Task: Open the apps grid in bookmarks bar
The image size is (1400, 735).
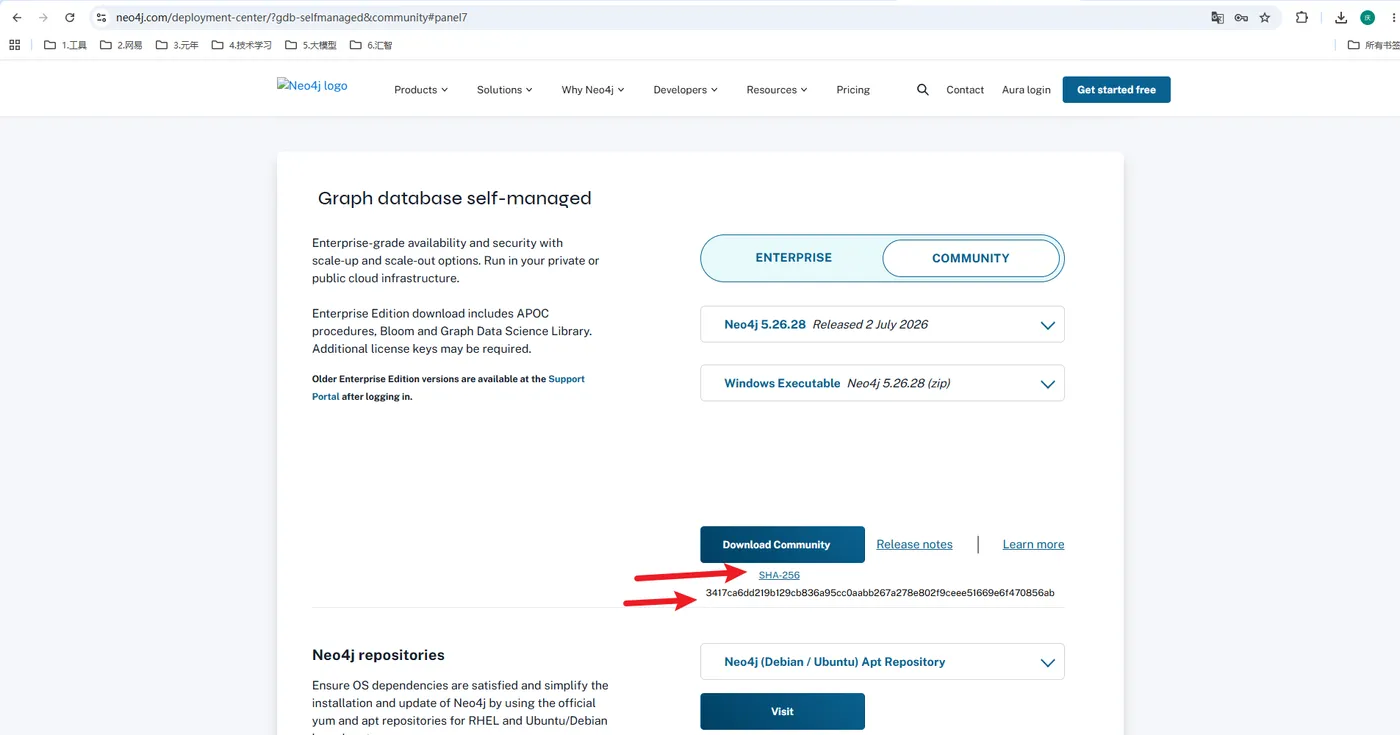Action: click(15, 45)
